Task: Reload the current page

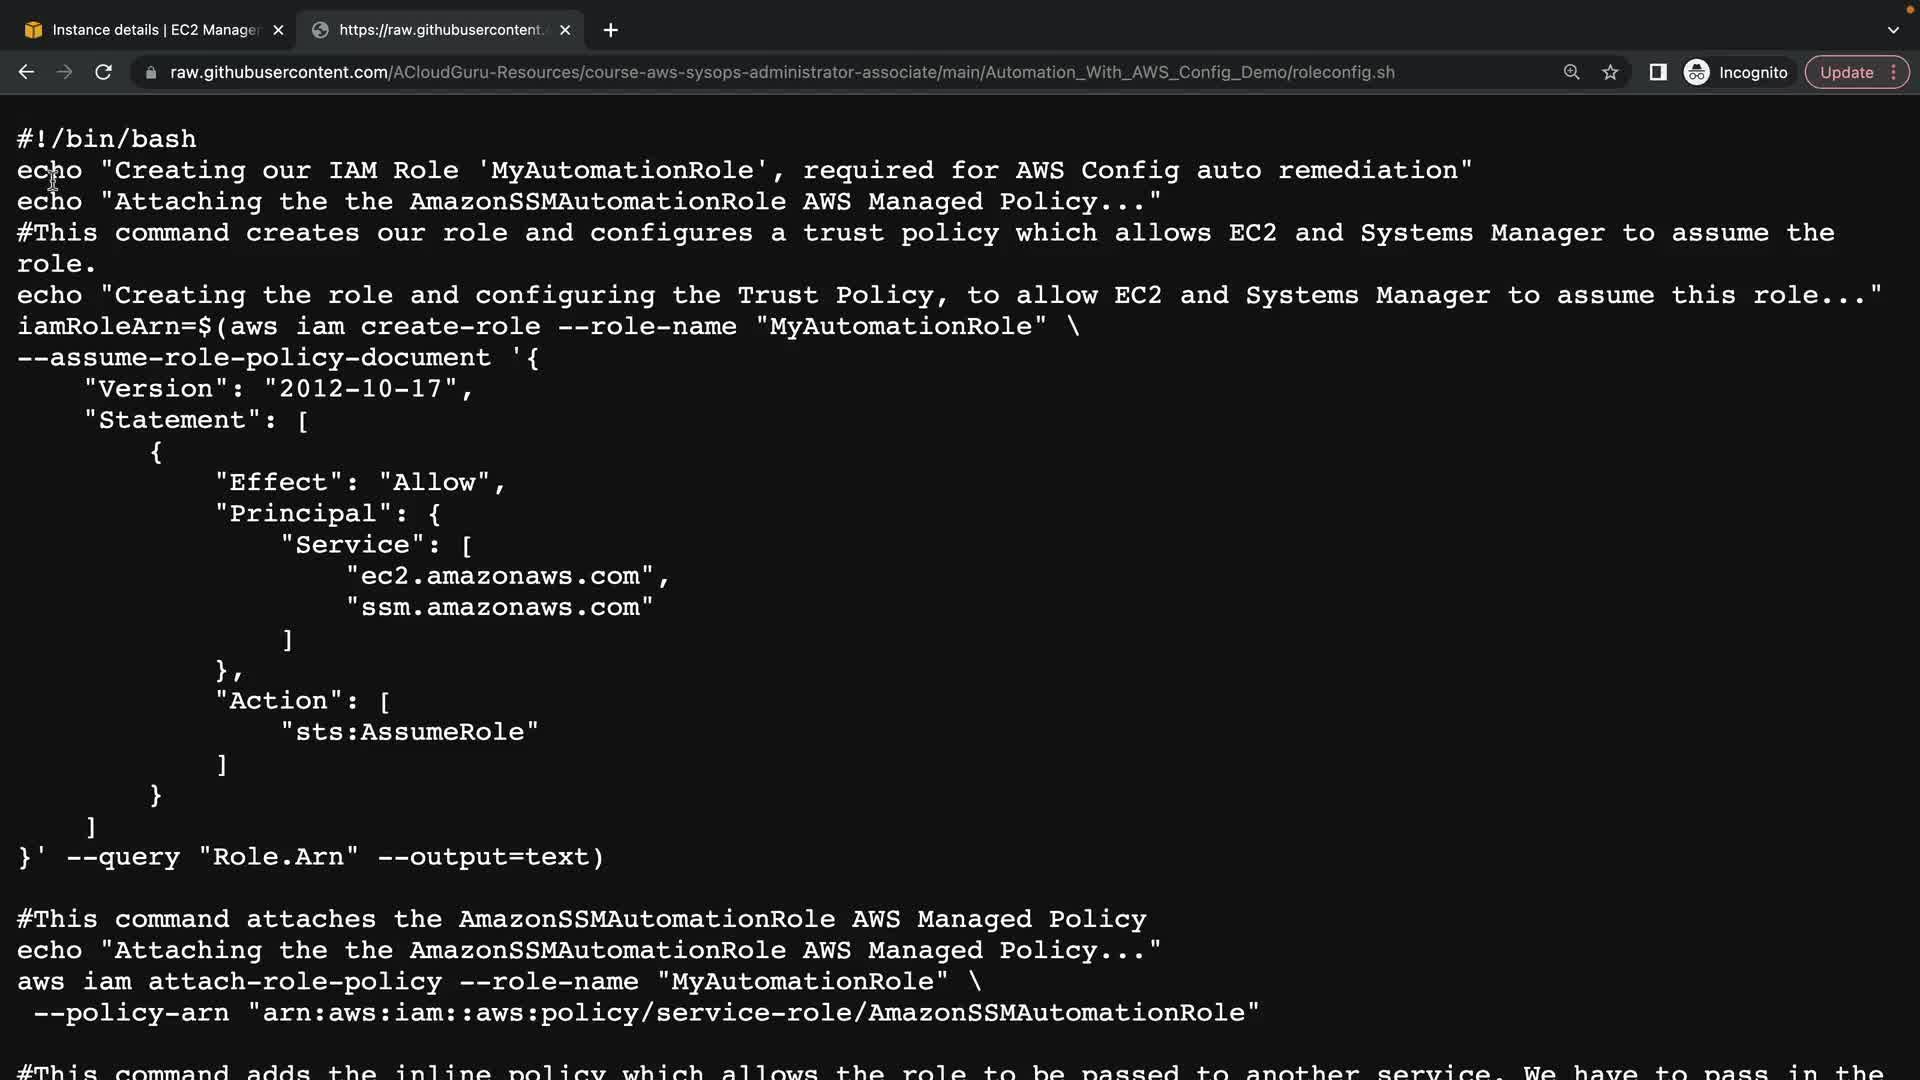Action: point(103,72)
